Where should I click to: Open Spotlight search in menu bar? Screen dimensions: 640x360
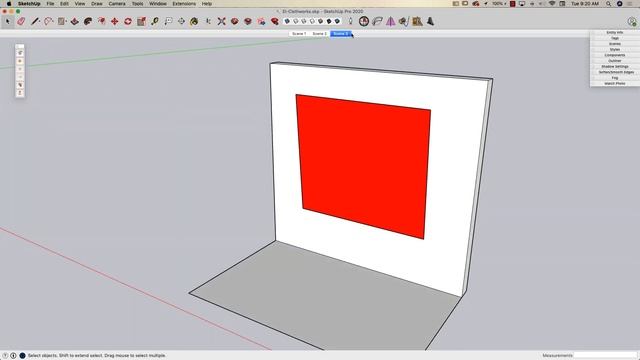(608, 4)
